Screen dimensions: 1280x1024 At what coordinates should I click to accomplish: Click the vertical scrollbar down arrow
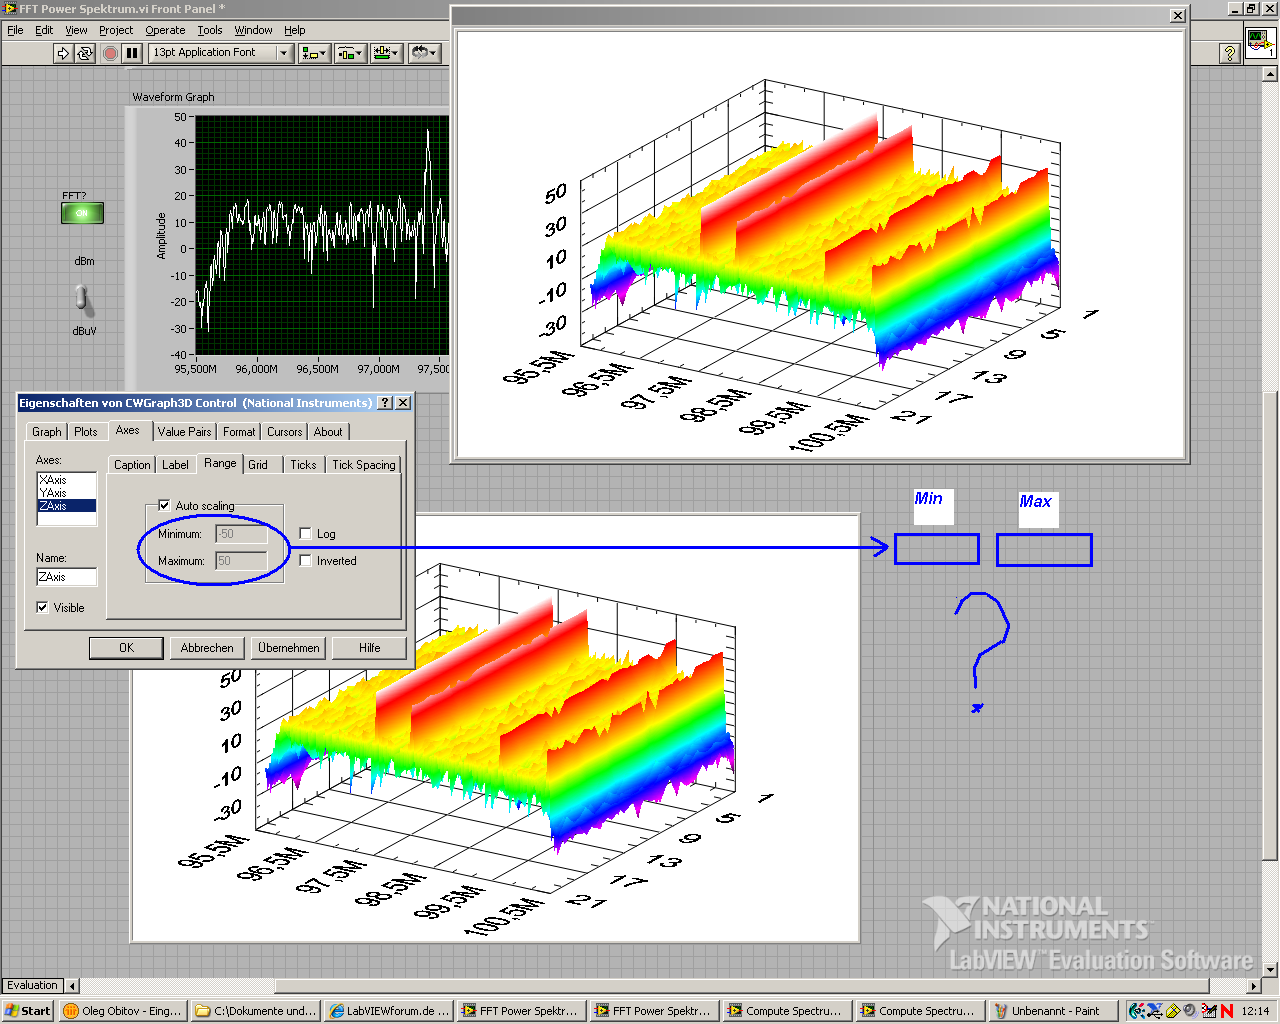(x=1271, y=969)
